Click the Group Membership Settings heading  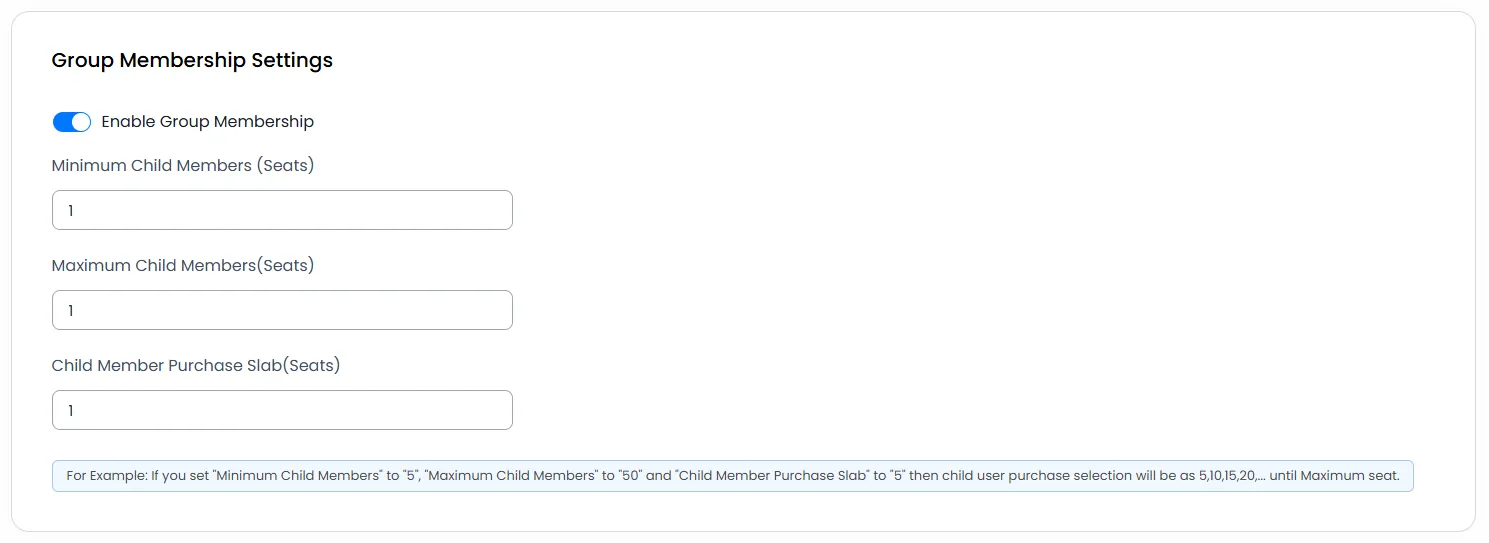[x=192, y=60]
